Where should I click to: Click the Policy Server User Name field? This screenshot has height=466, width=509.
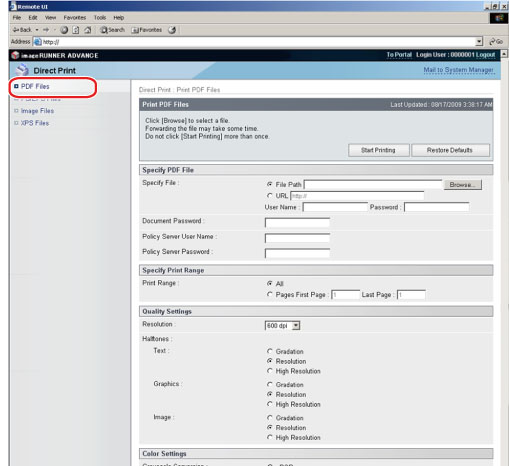click(x=297, y=238)
